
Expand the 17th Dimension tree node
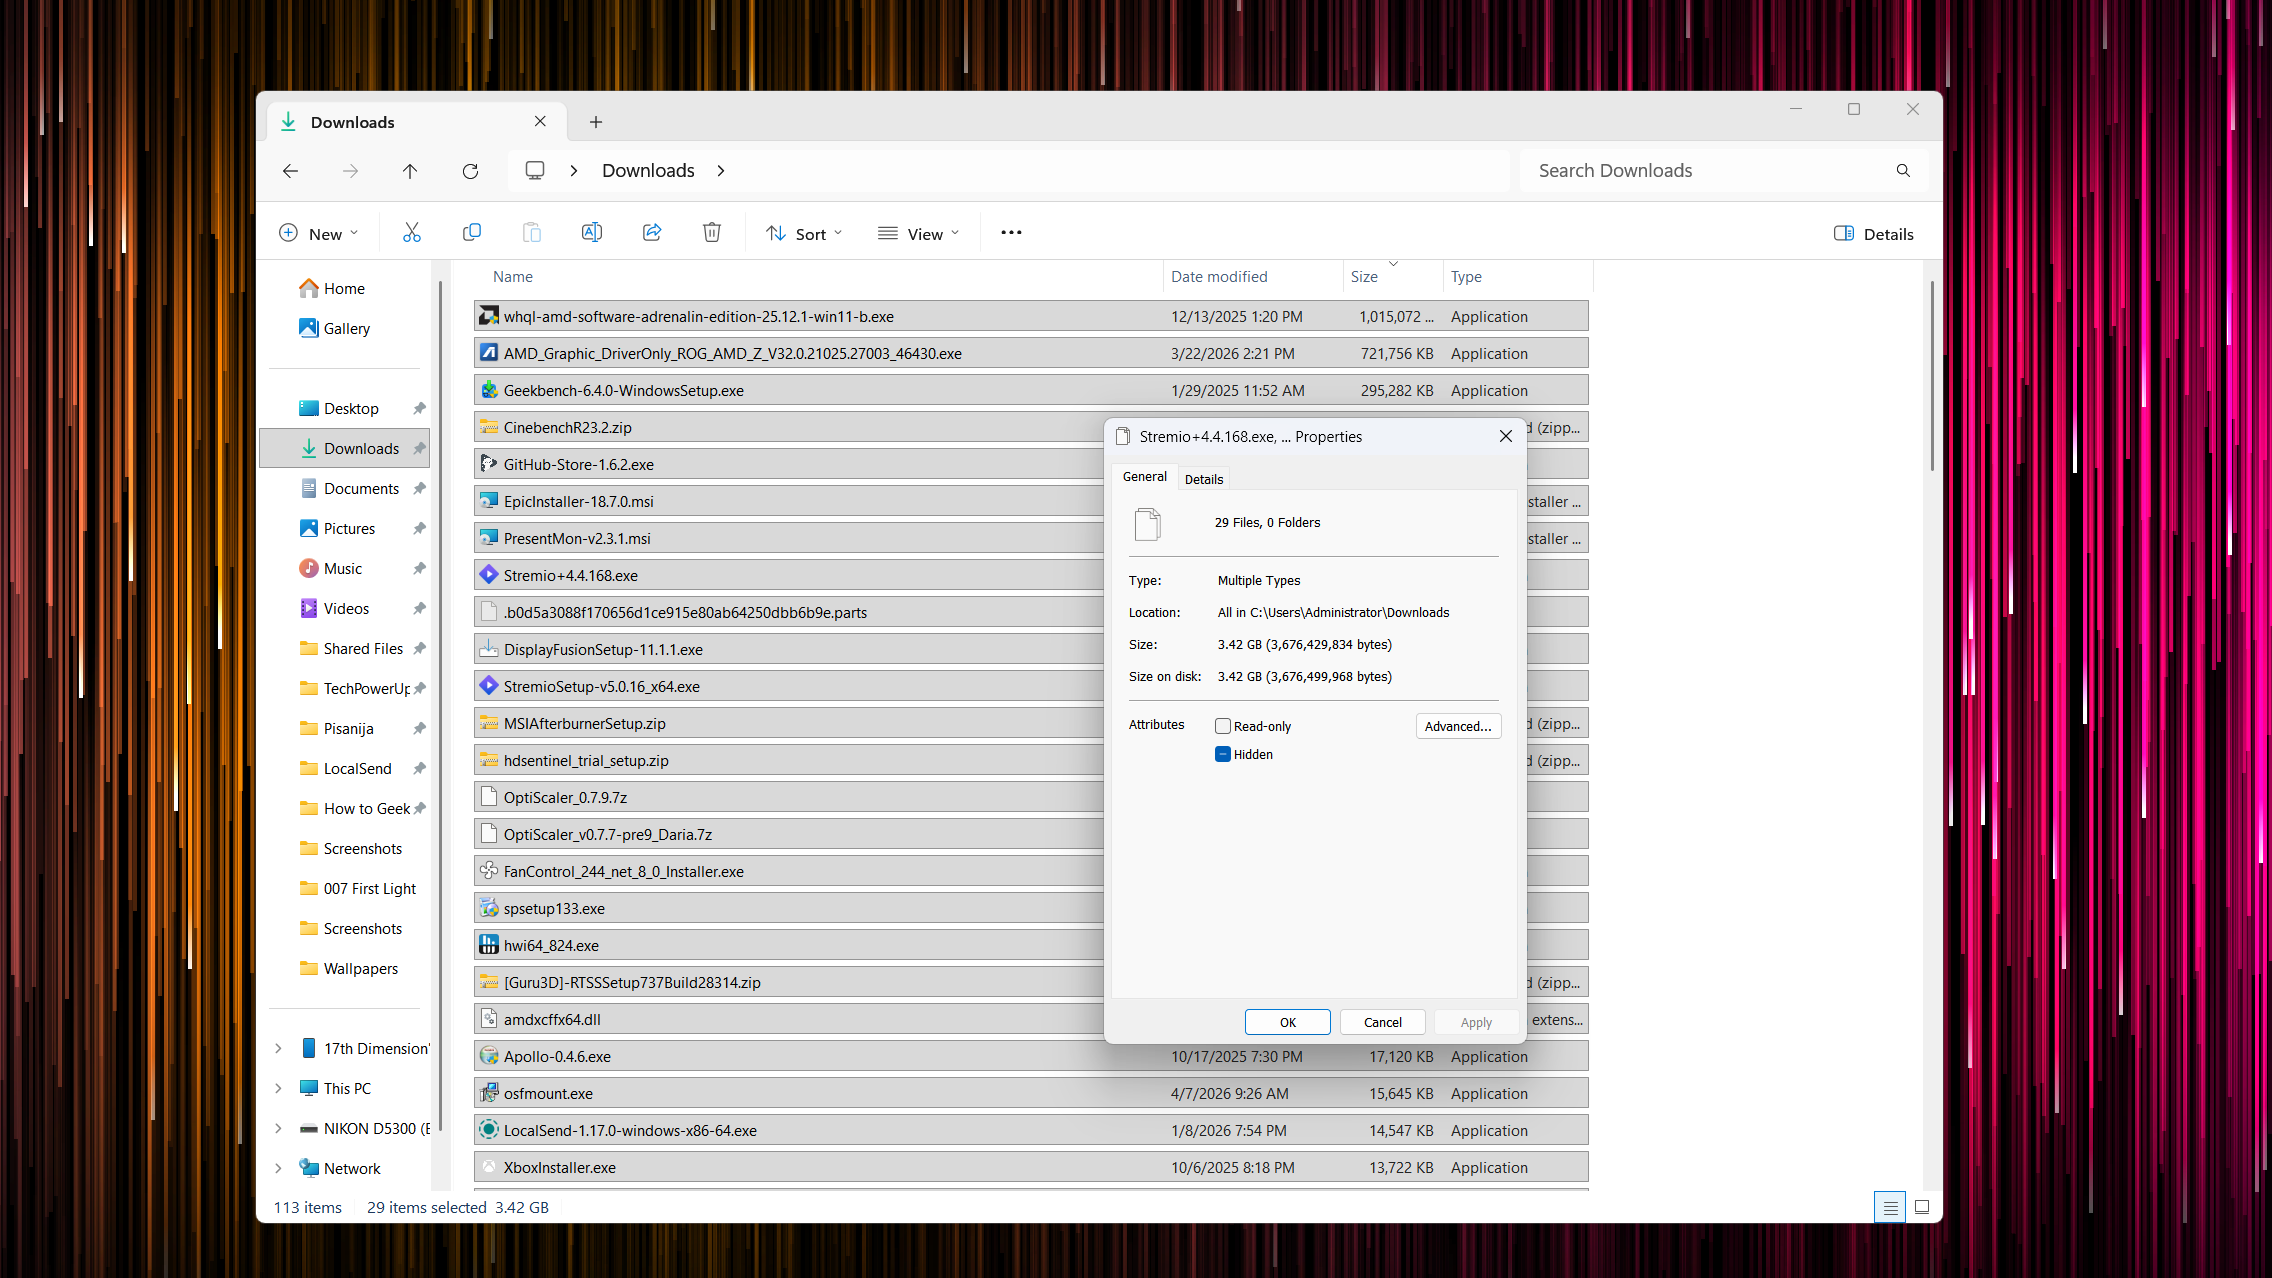click(278, 1048)
